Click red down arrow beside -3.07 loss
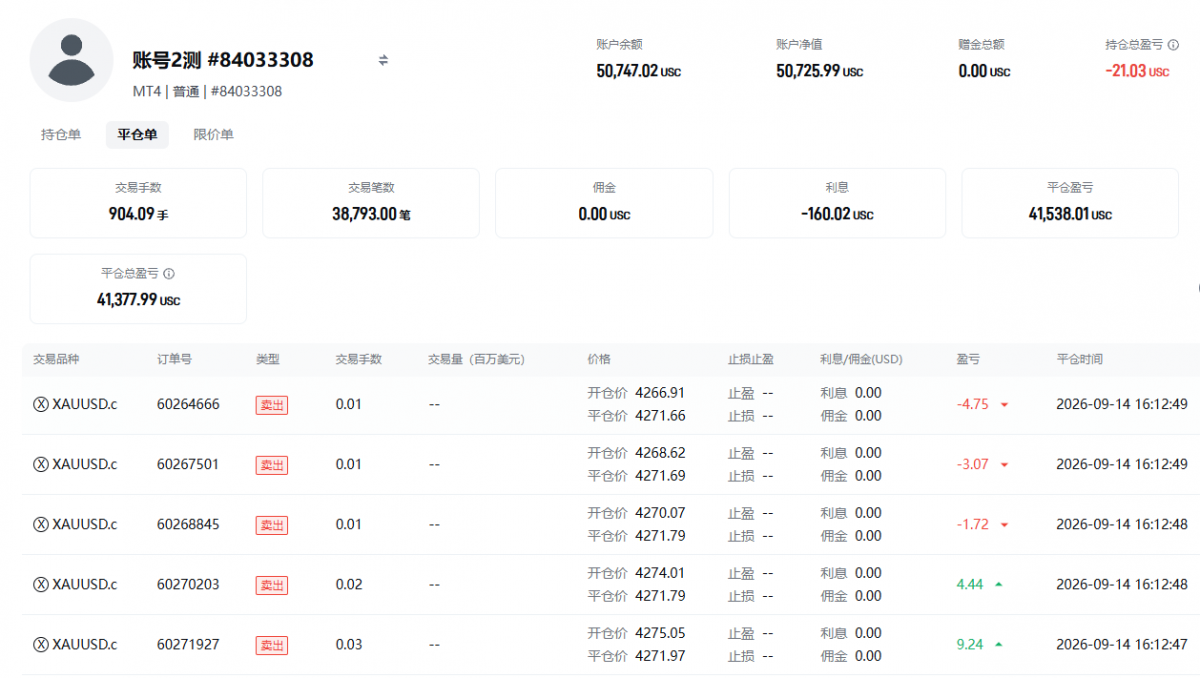 click(x=1004, y=465)
